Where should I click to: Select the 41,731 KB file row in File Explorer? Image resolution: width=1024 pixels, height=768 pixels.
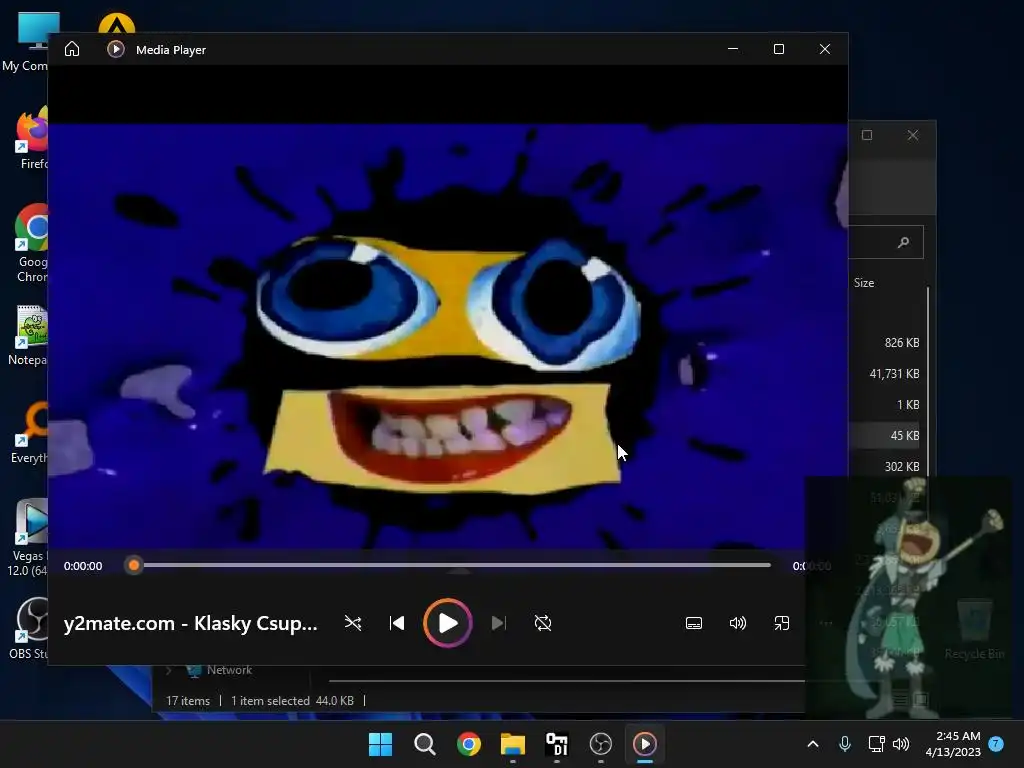(x=885, y=374)
